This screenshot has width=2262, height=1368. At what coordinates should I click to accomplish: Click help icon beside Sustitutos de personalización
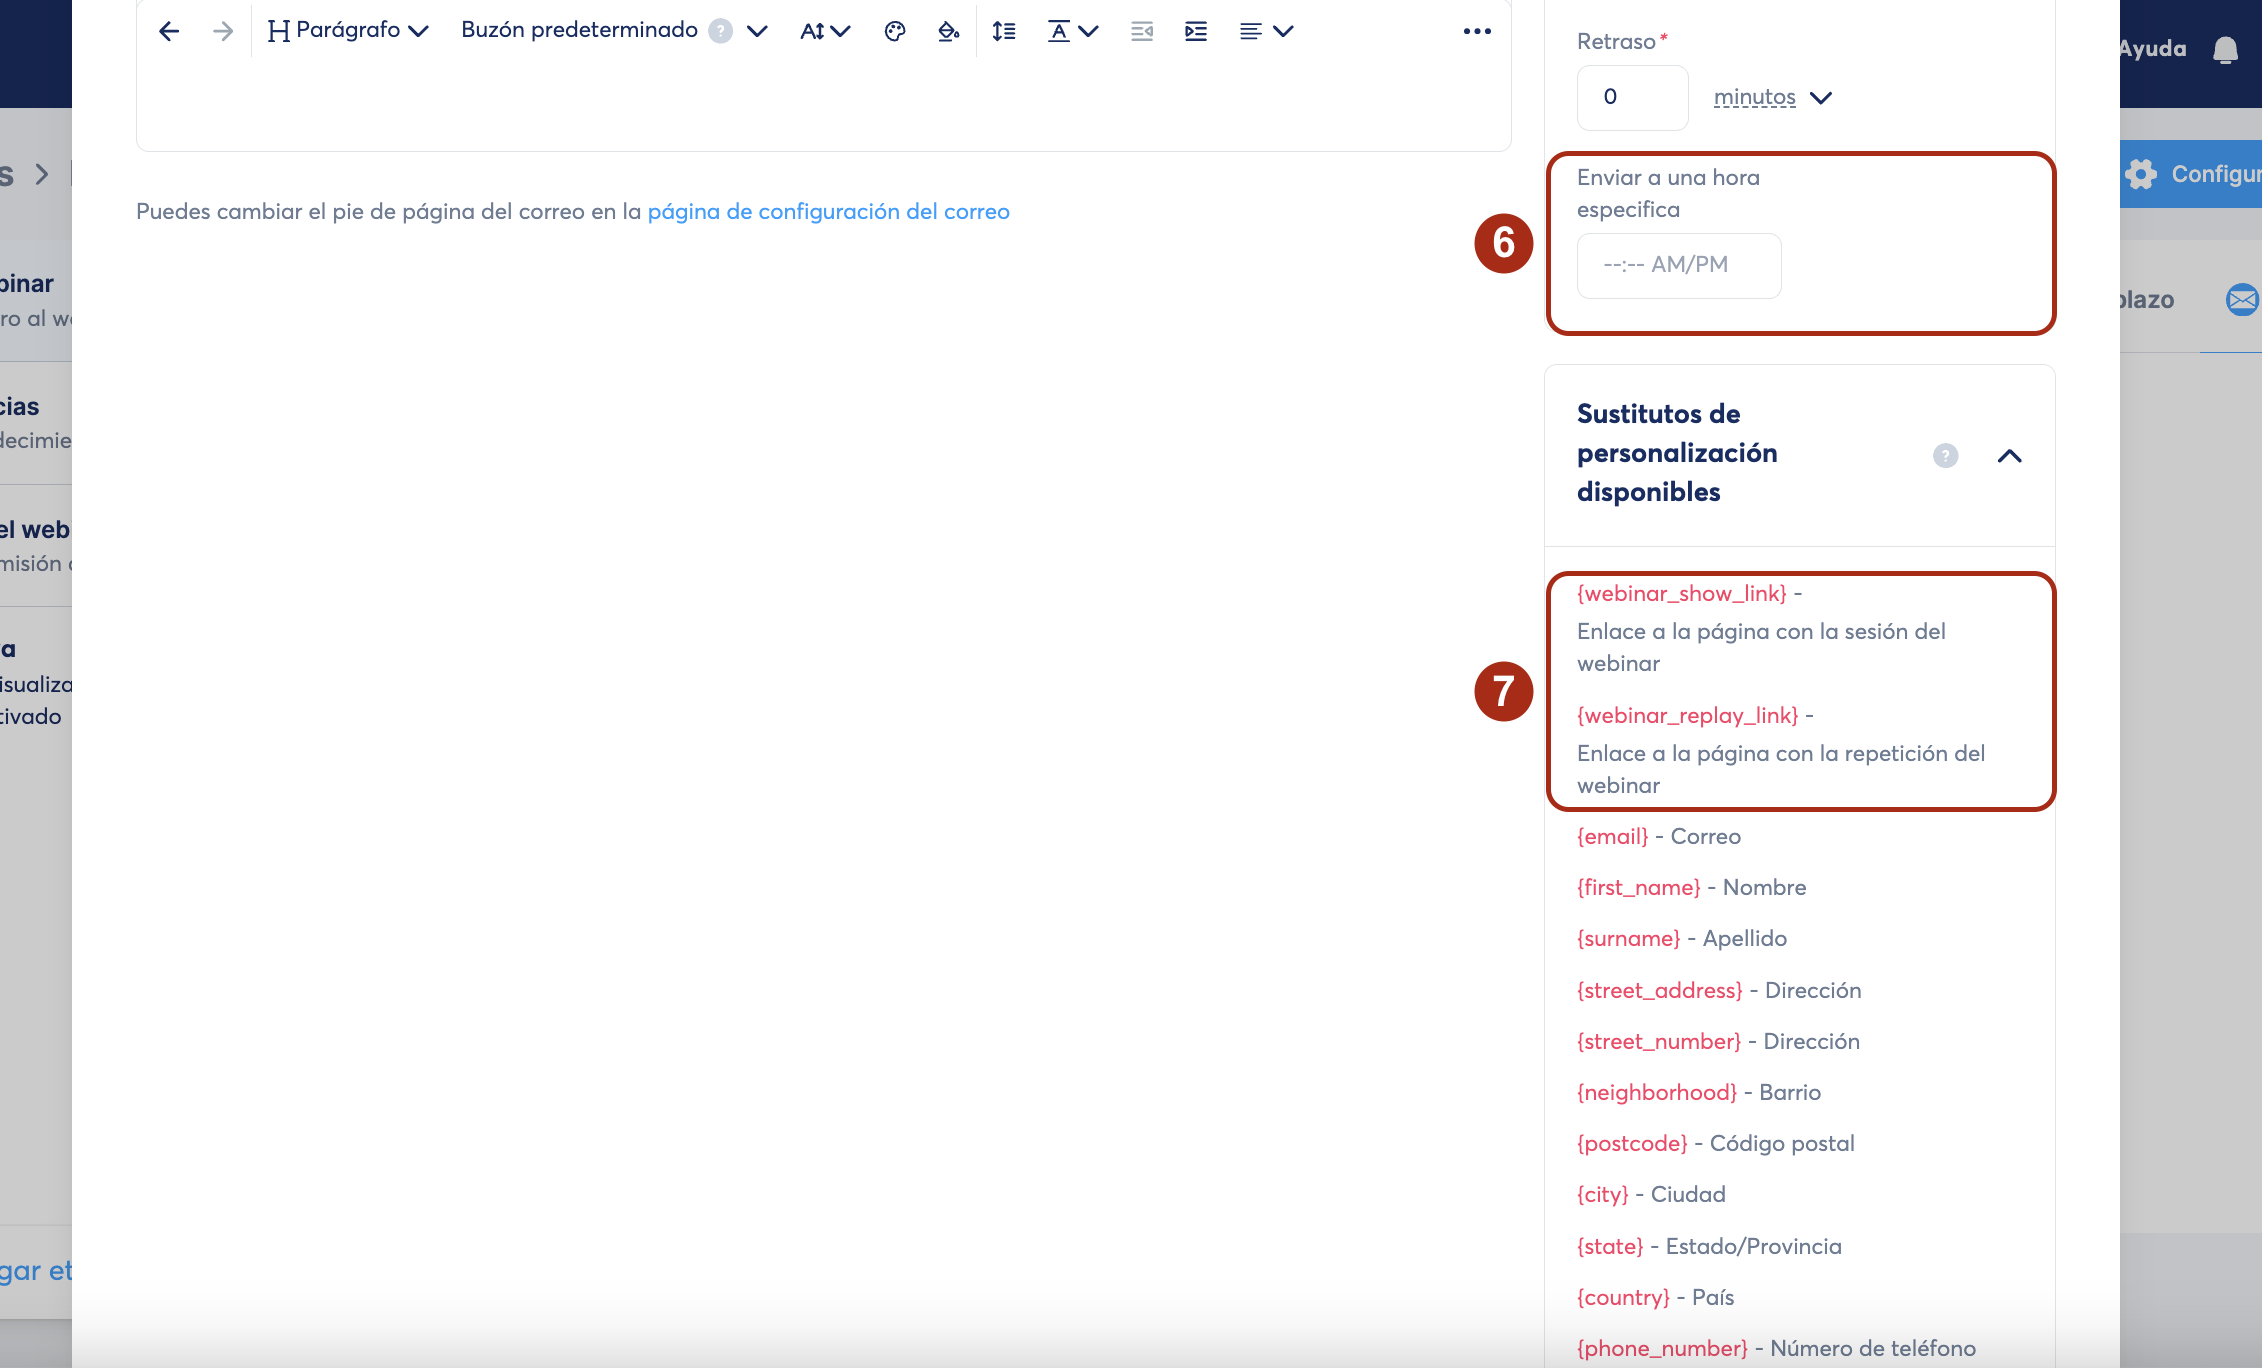click(1945, 456)
